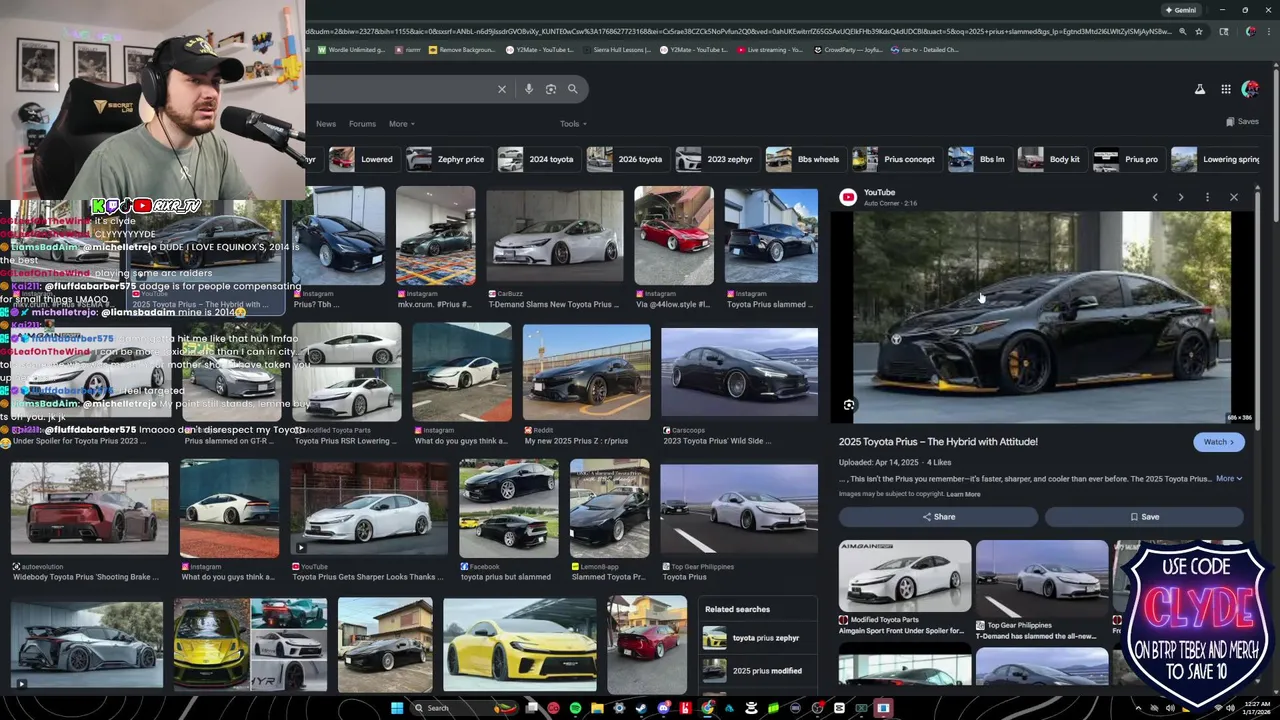Image resolution: width=1280 pixels, height=720 pixels.
Task: Save the previewed image
Action: [x=1144, y=517]
